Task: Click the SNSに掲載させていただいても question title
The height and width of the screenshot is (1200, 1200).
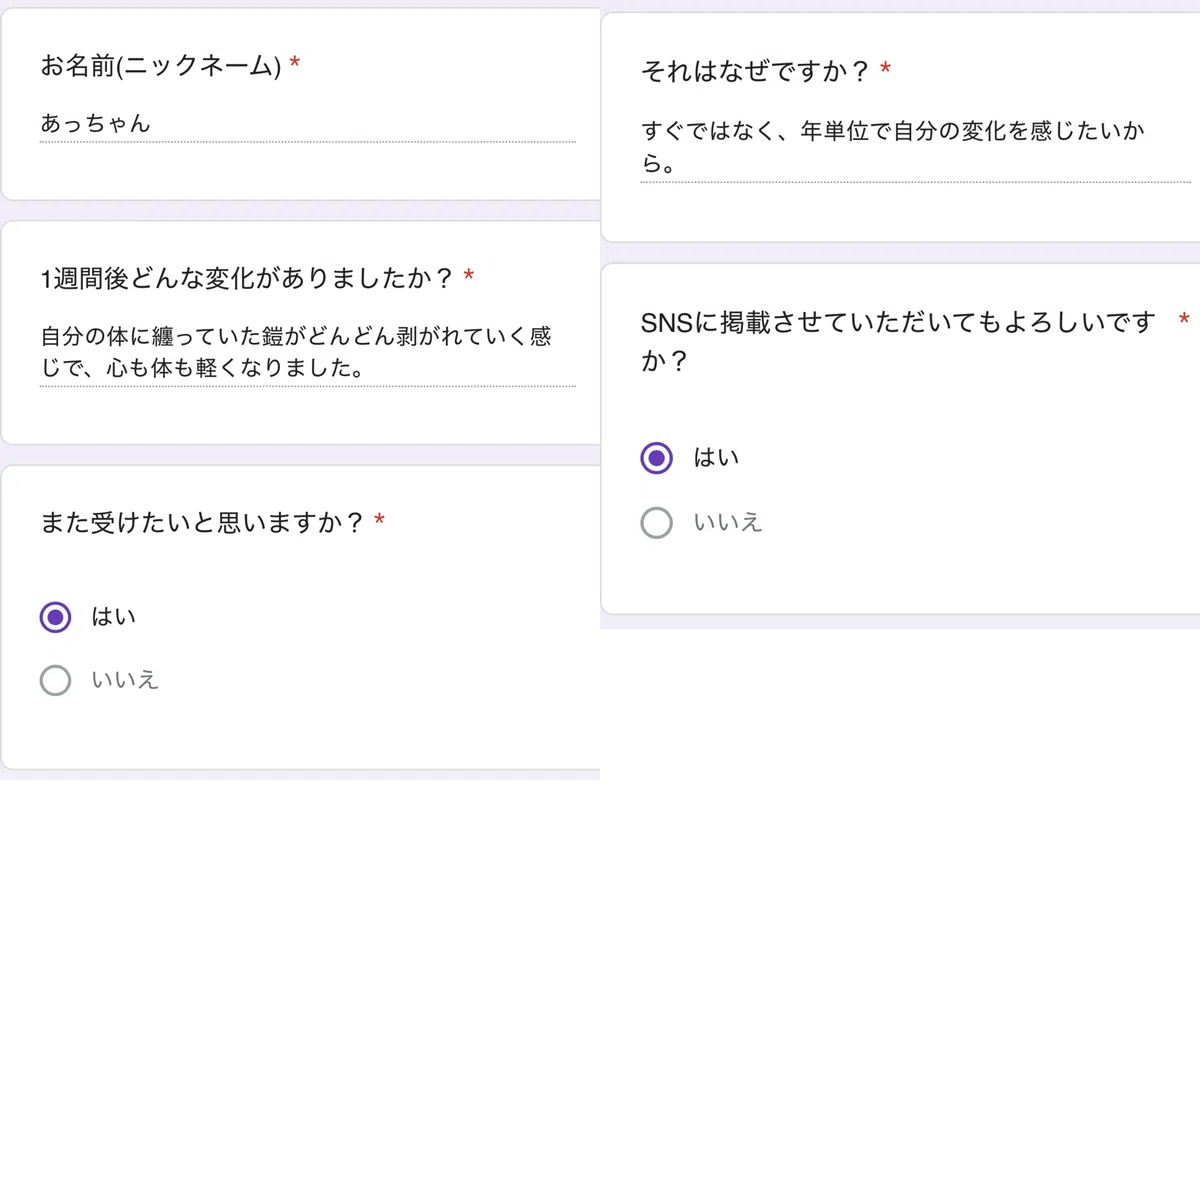Action: (898, 341)
